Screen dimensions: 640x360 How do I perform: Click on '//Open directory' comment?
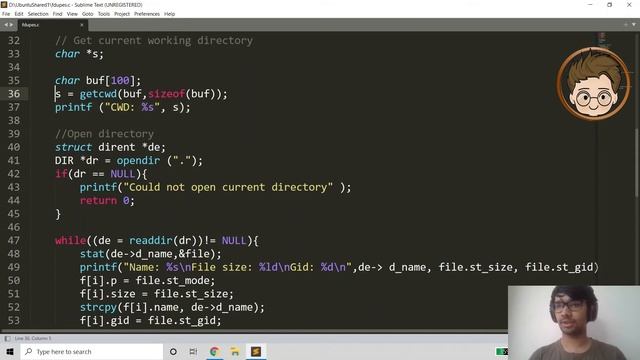104,134
